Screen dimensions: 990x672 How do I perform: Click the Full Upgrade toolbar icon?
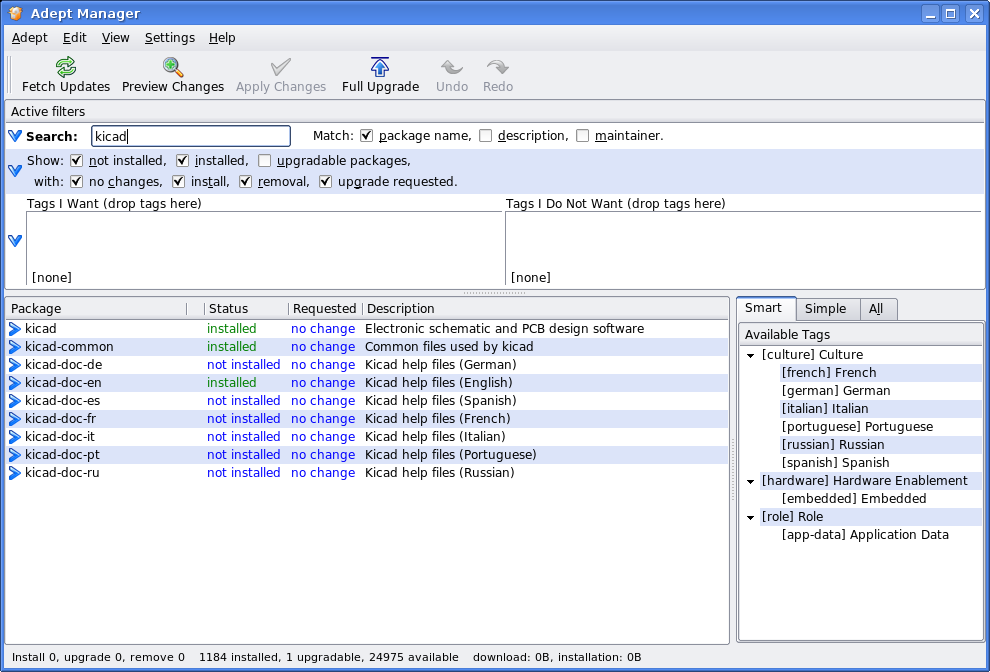(380, 67)
